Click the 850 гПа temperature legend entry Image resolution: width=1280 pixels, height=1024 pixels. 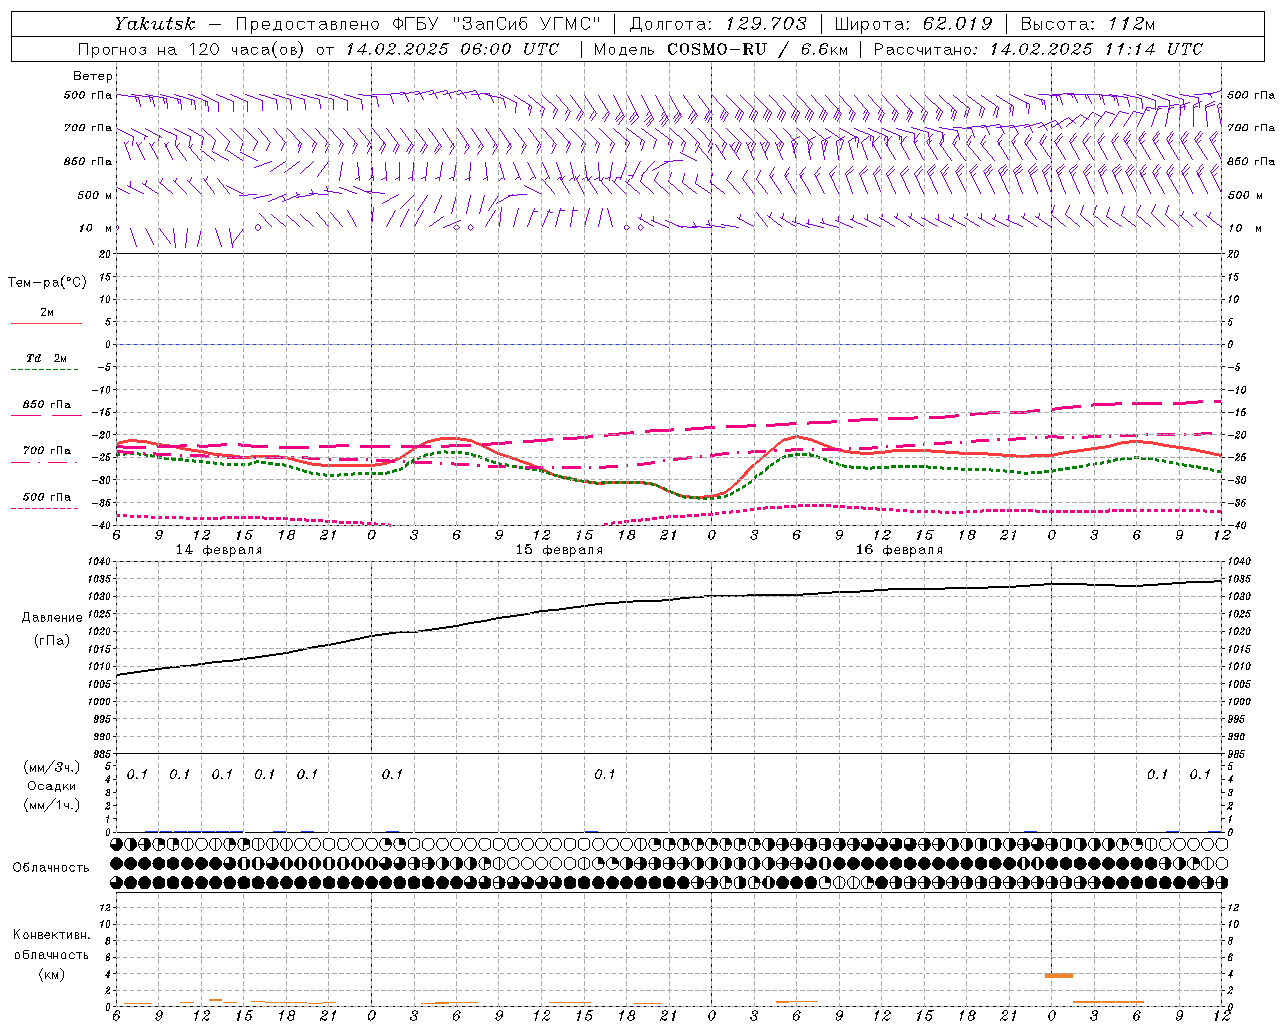(46, 404)
